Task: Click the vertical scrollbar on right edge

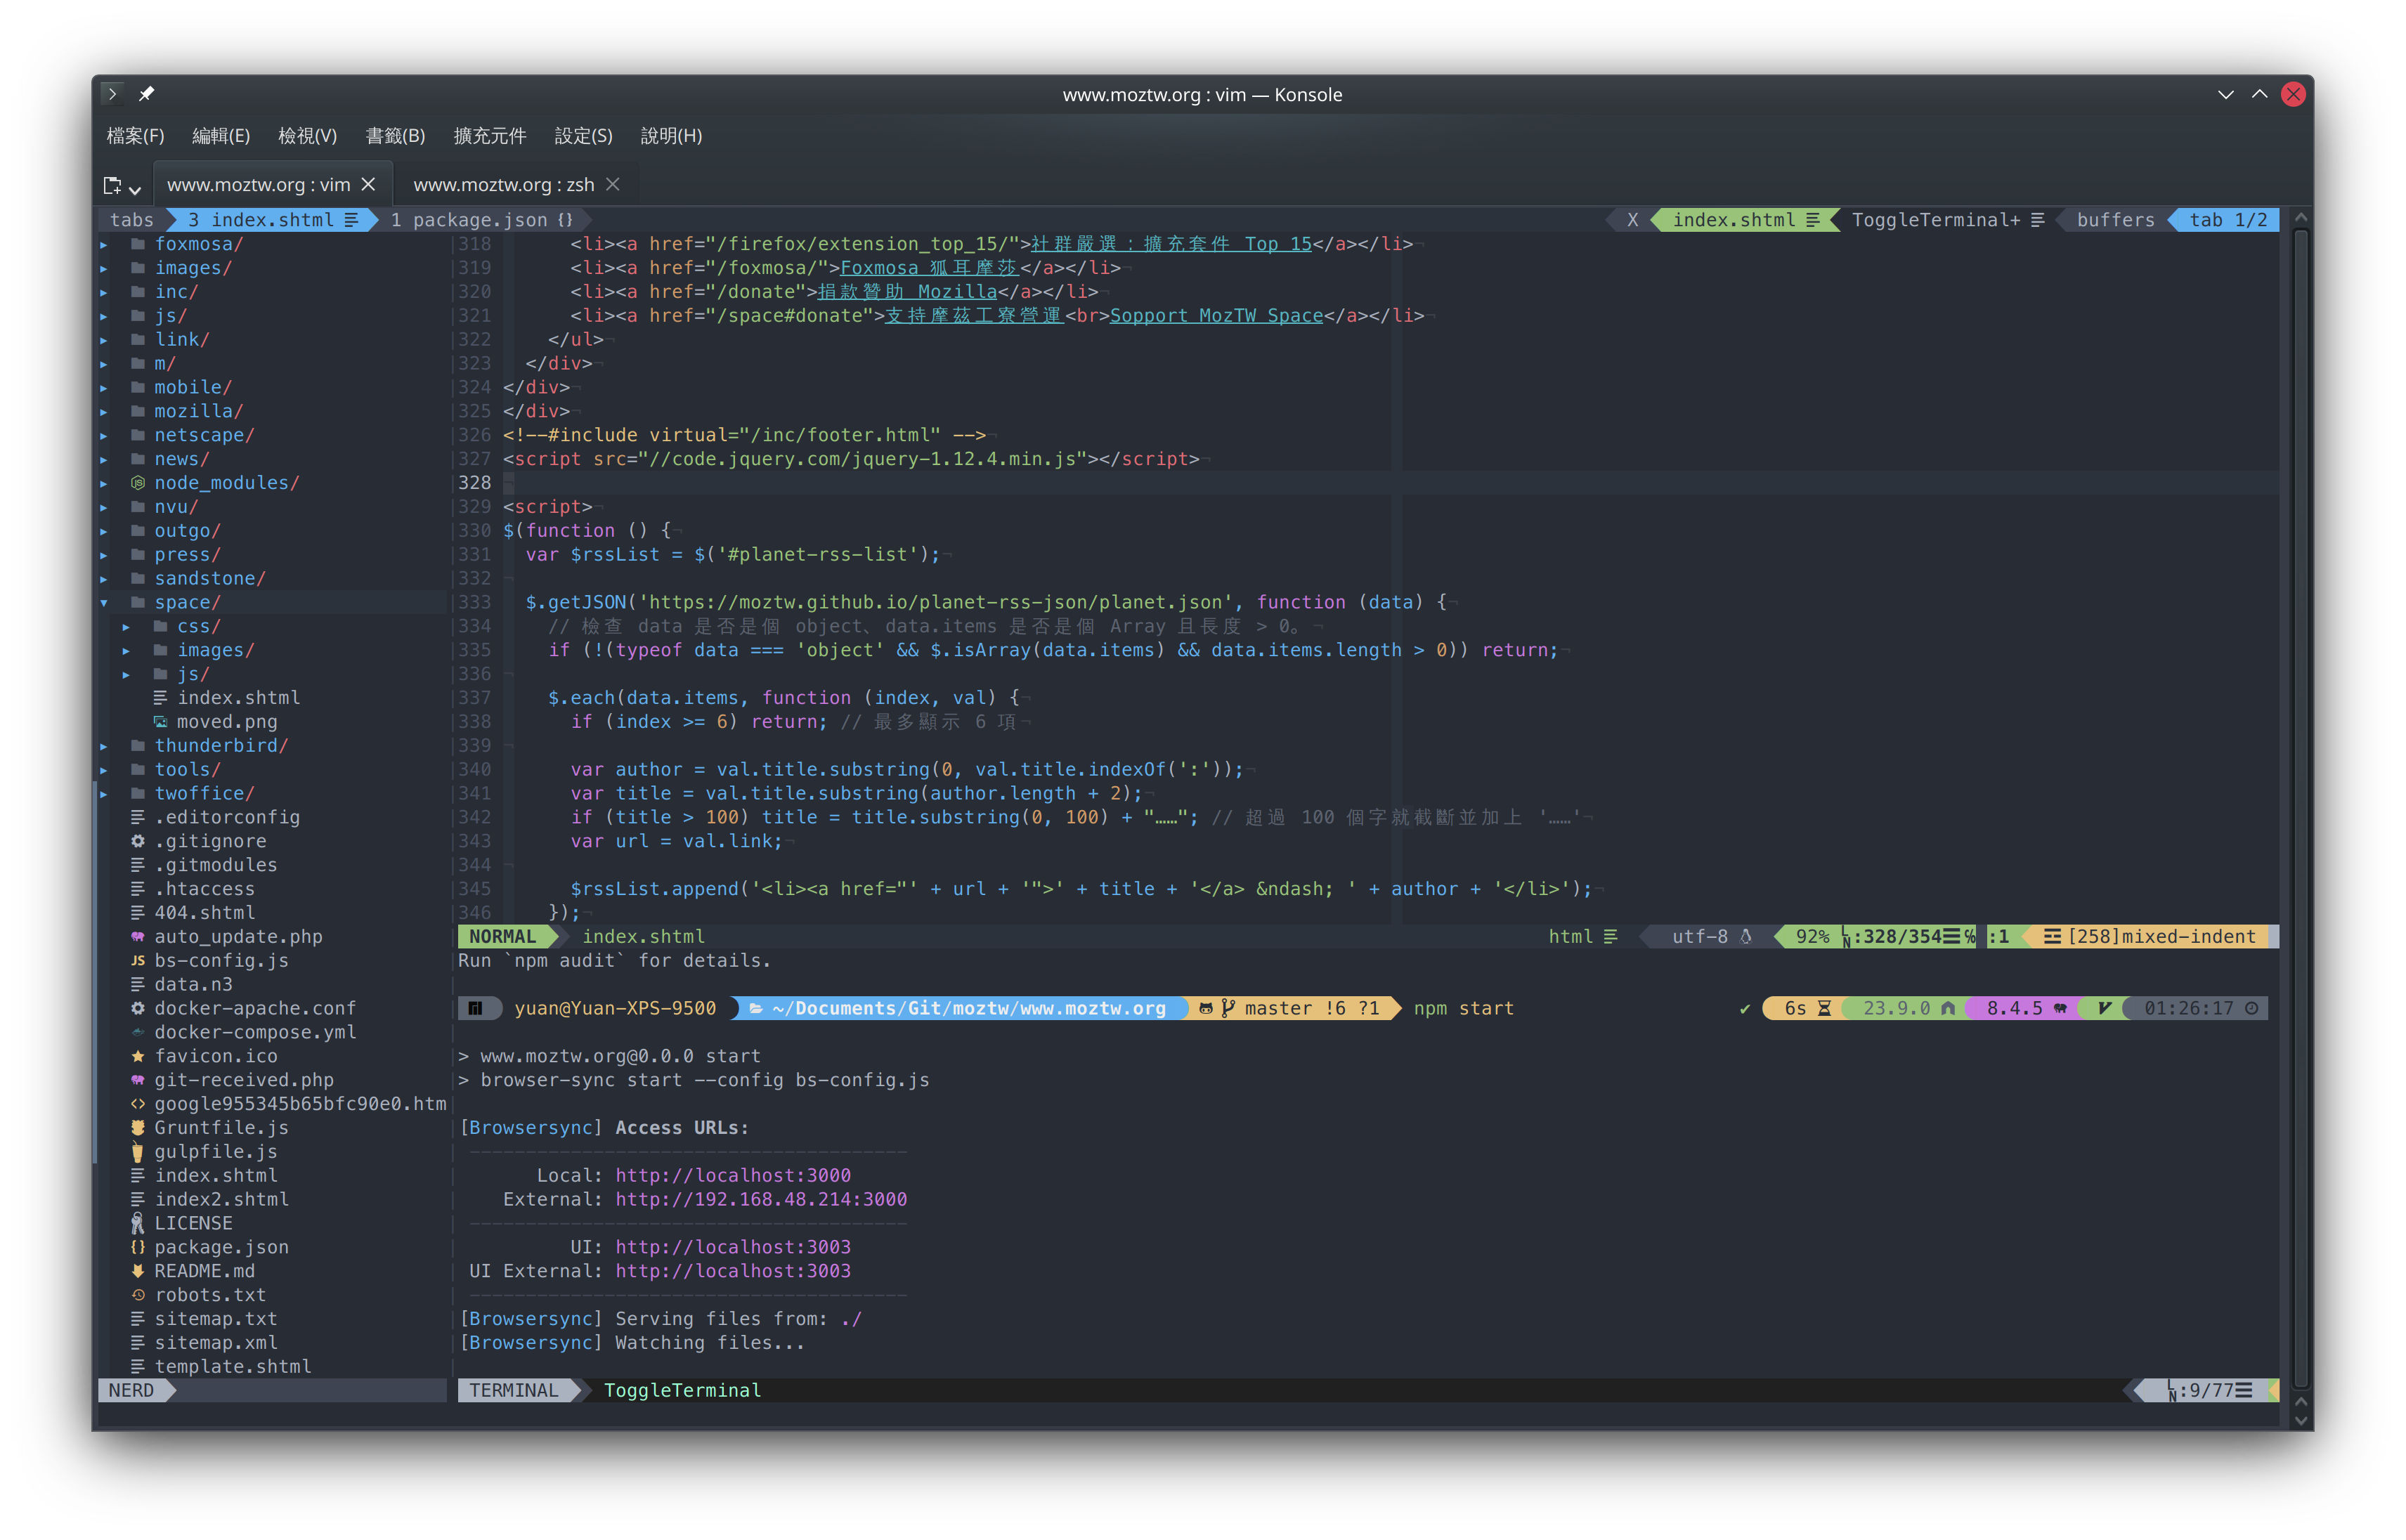Action: (x=2300, y=800)
